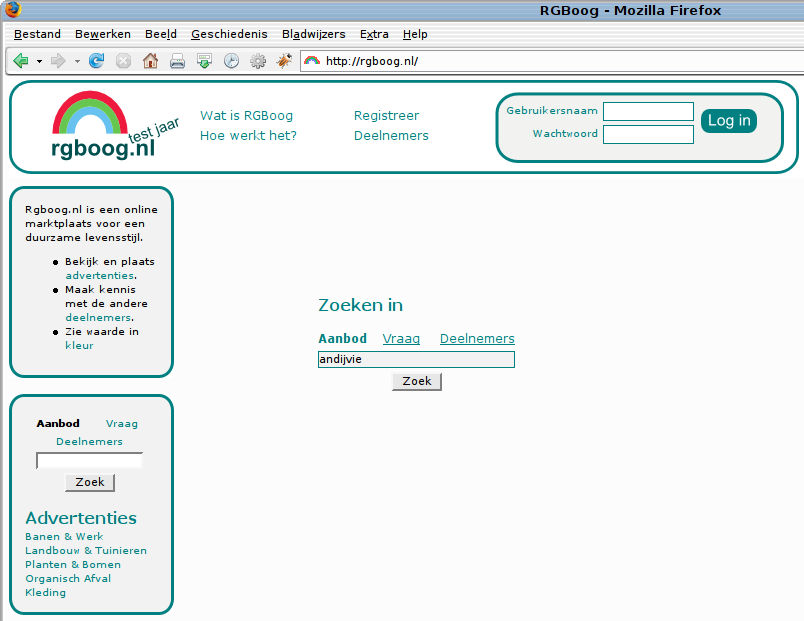Open the Bladwijzers menu
Viewport: 804px width, 621px height.
click(x=314, y=34)
